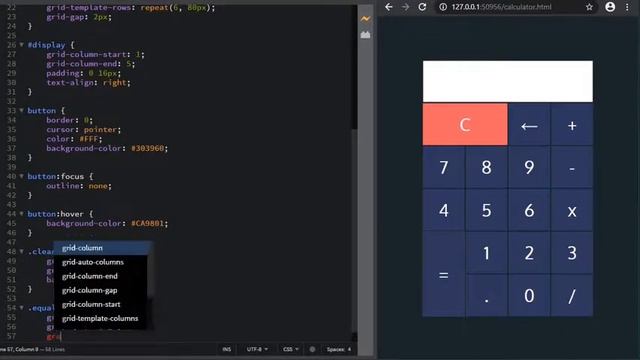The width and height of the screenshot is (640, 360).
Task: Open the UTF-8 encoding dropdown
Action: pyautogui.click(x=257, y=349)
